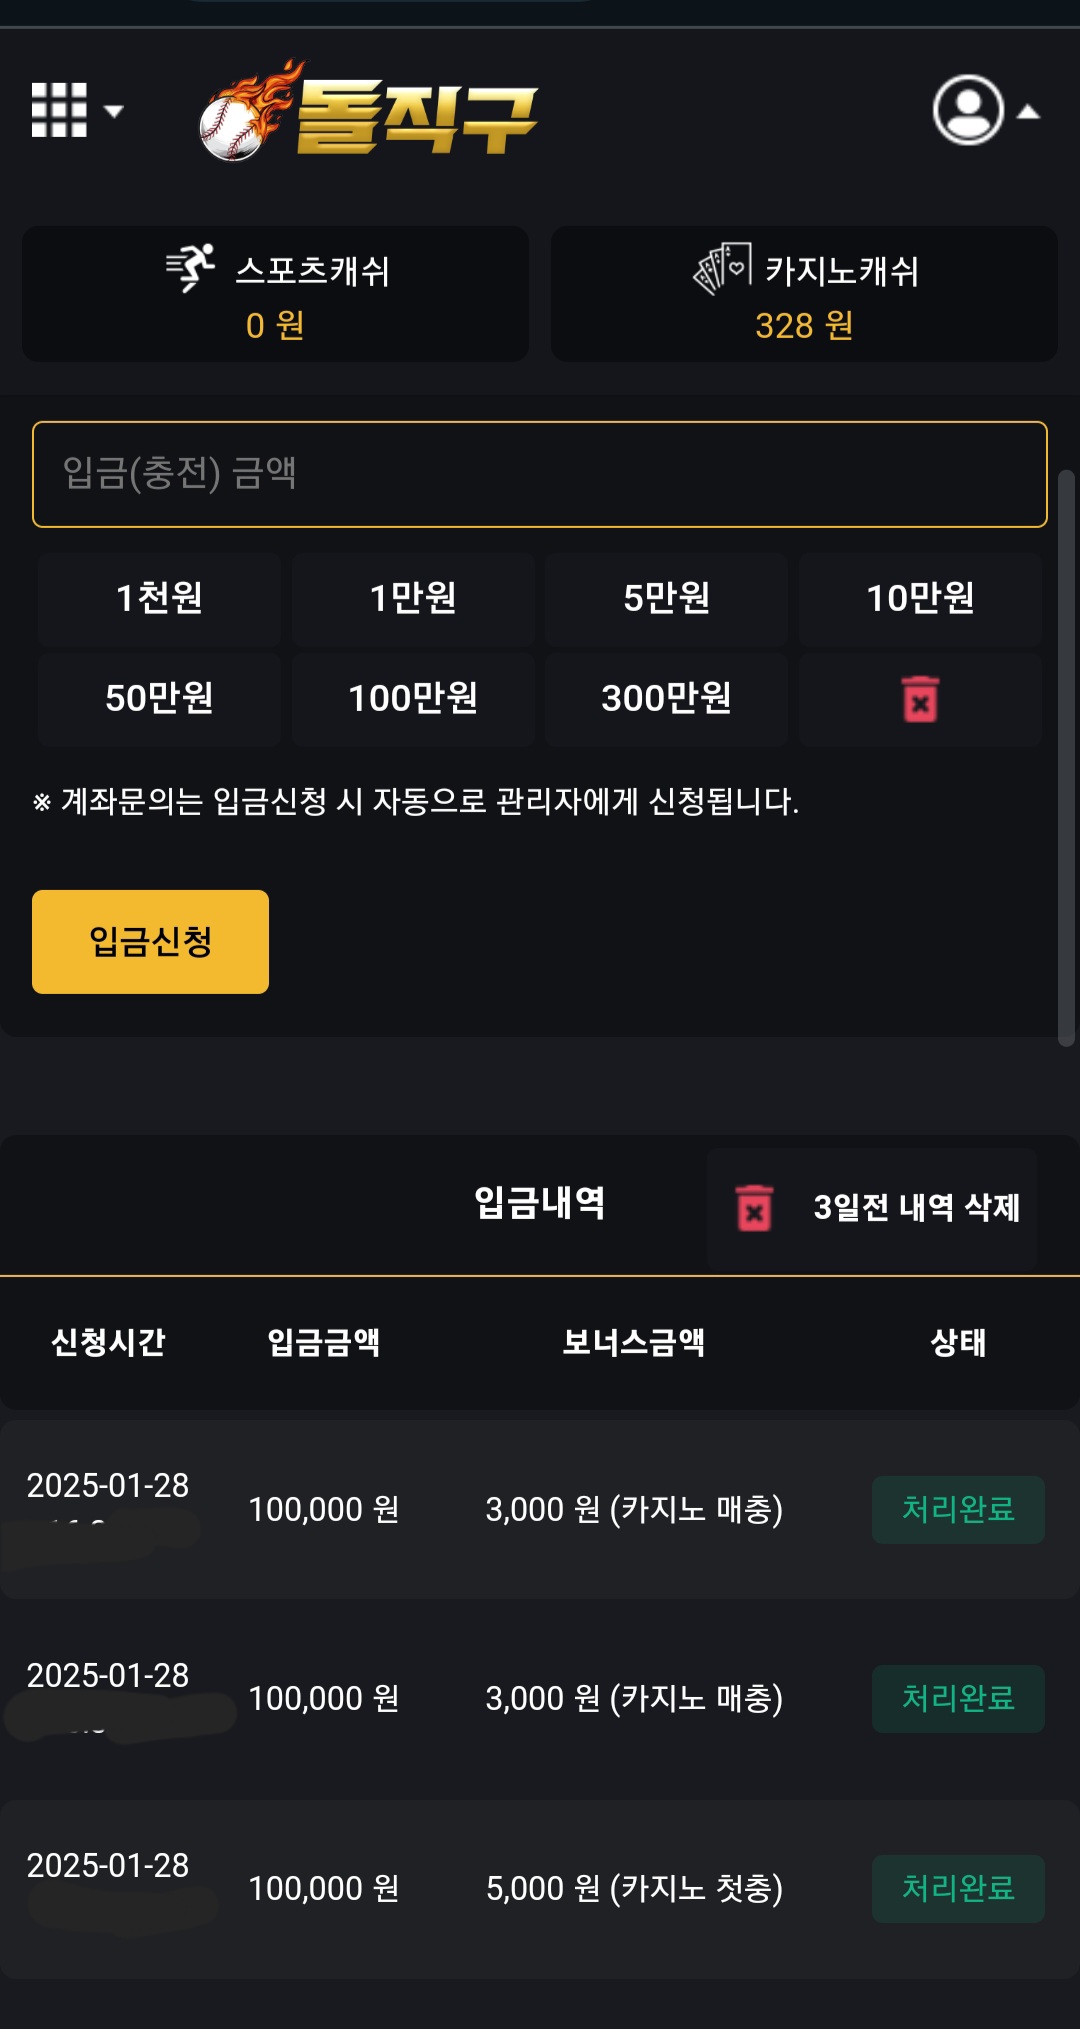Image resolution: width=1080 pixels, height=2029 pixels.
Task: Focus the 입금(충전) 금액 input field
Action: (x=540, y=474)
